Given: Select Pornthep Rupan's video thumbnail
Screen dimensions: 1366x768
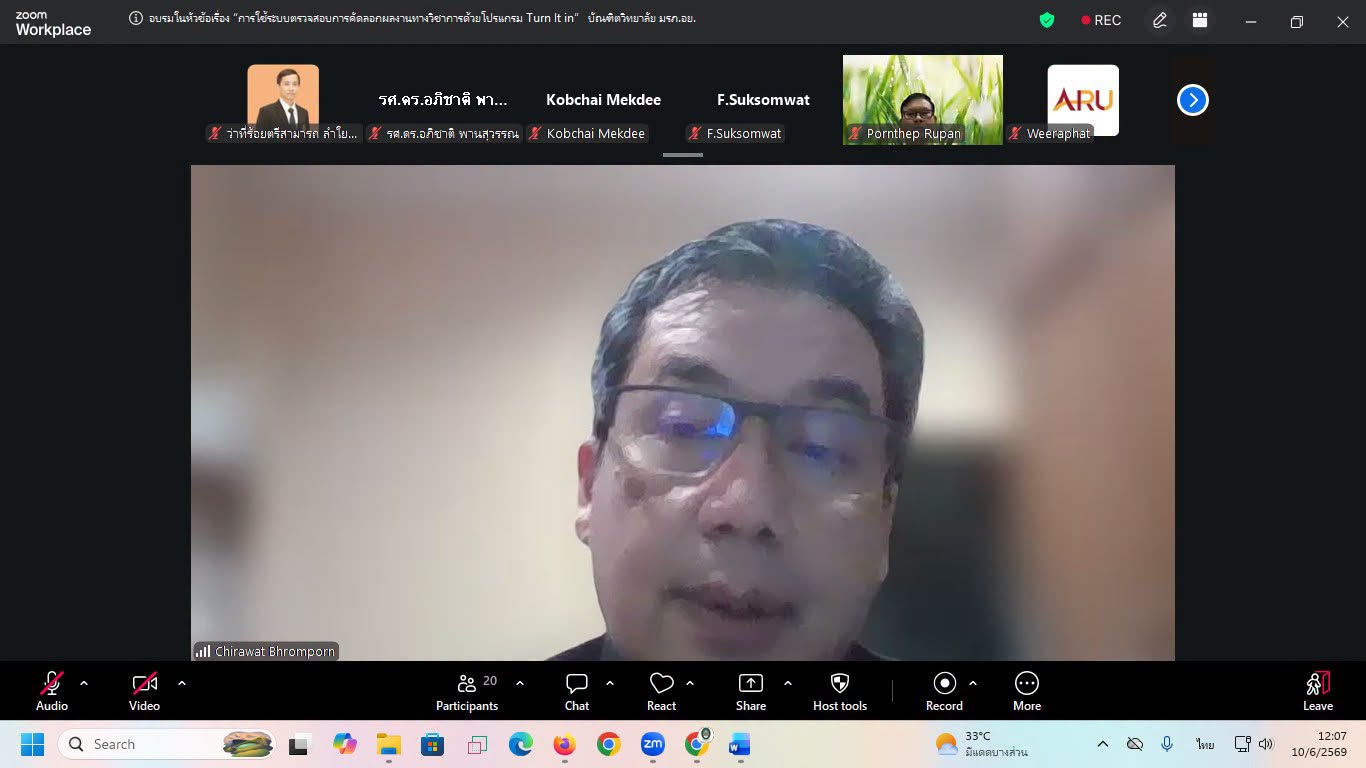Looking at the screenshot, I should [923, 100].
